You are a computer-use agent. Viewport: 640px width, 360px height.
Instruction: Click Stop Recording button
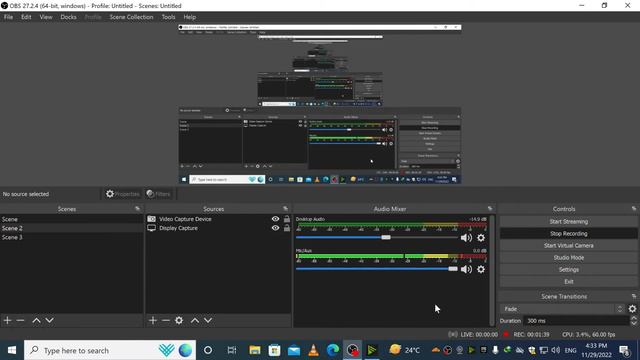pyautogui.click(x=569, y=233)
